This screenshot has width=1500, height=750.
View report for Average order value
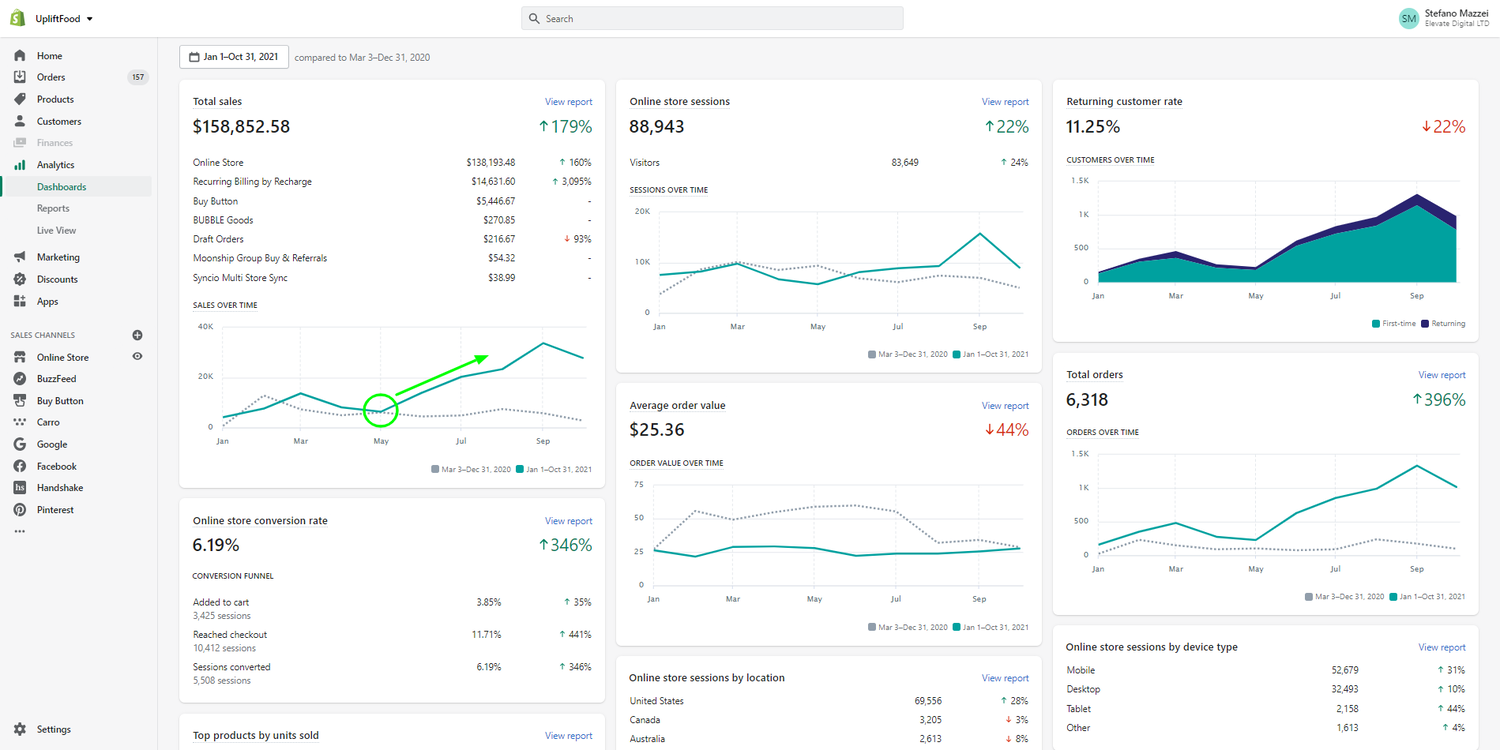[1005, 406]
